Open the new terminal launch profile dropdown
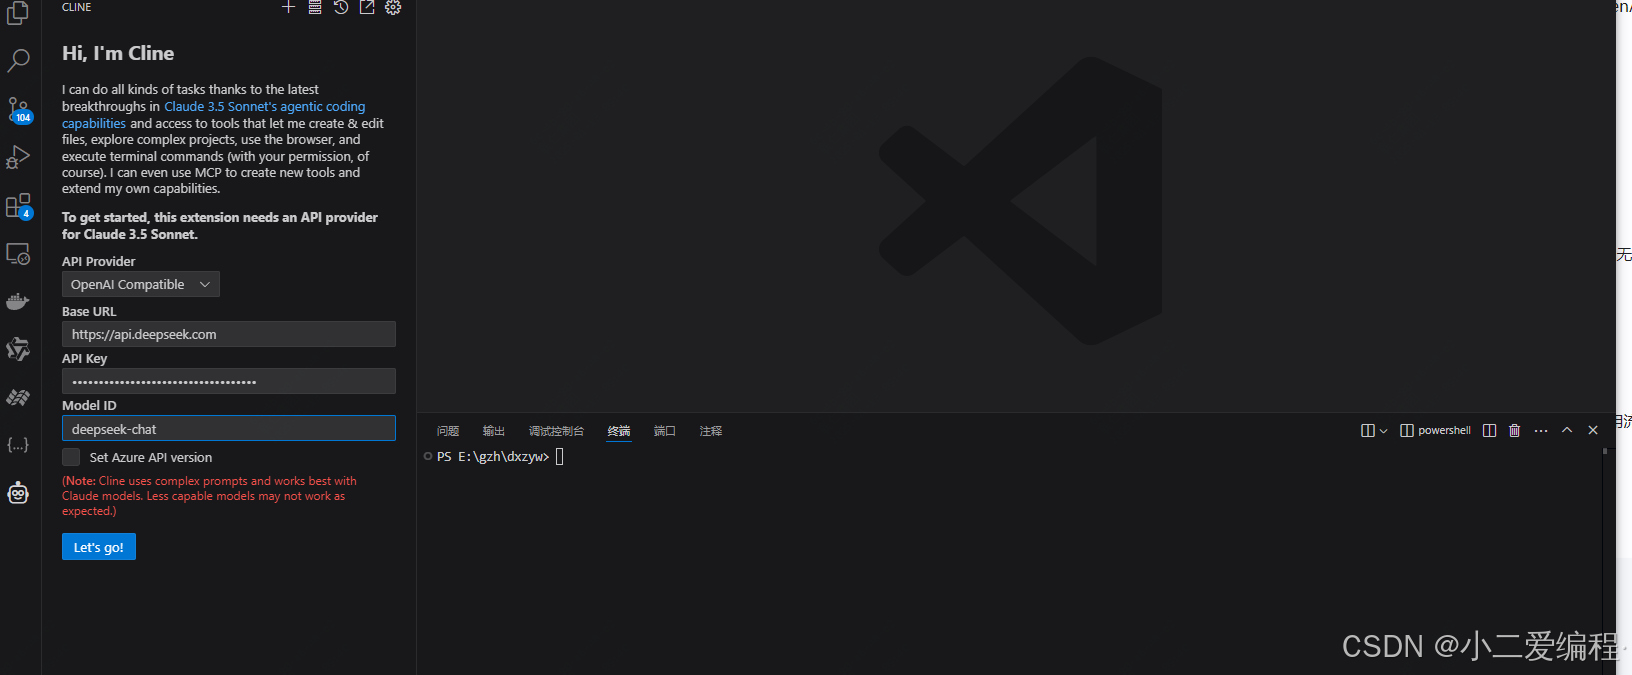The width and height of the screenshot is (1632, 675). pyautogui.click(x=1383, y=431)
